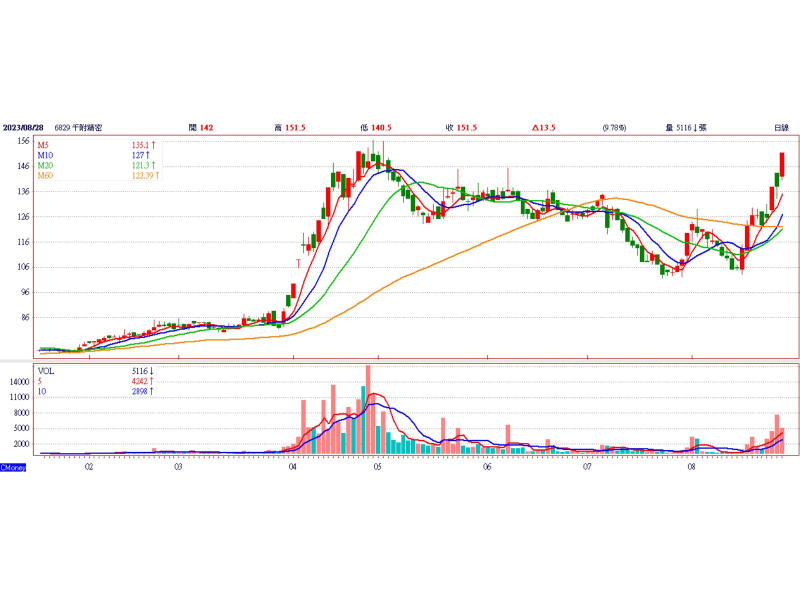The image size is (800, 600).
Task: Click stock name 6829 千附精密
Action: (79, 128)
